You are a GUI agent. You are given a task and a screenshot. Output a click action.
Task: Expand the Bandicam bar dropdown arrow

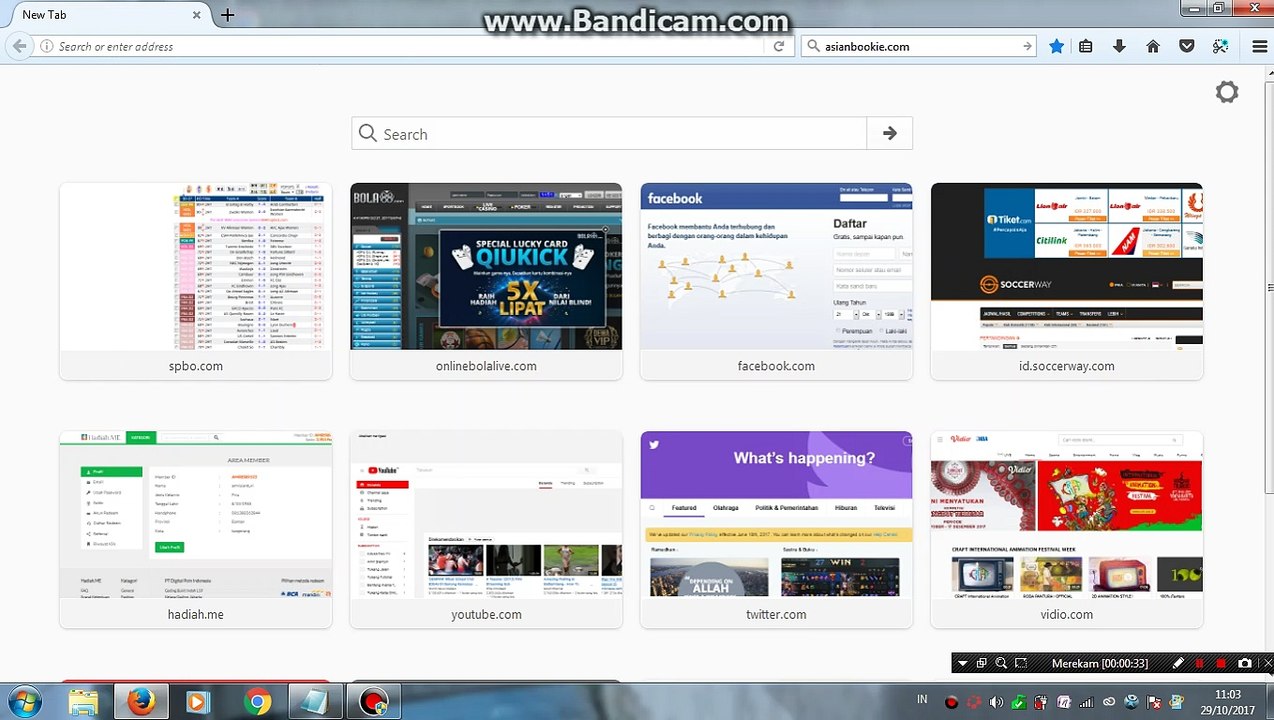962,663
